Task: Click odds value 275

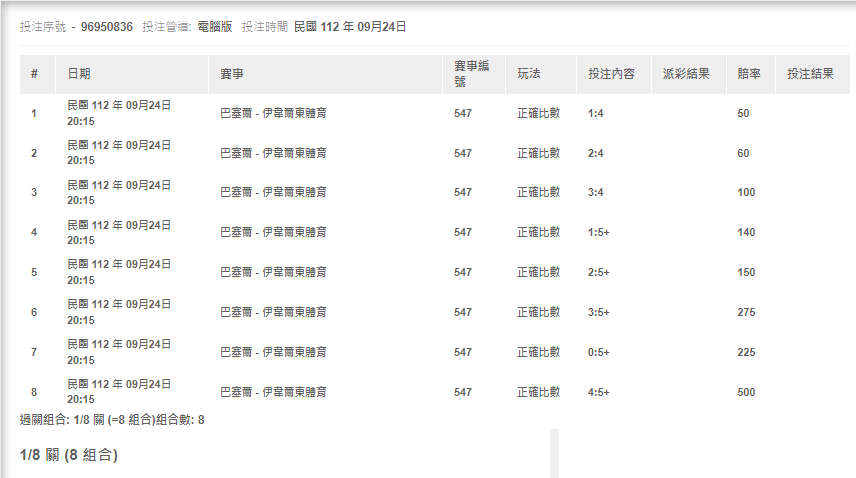Action: [x=746, y=312]
